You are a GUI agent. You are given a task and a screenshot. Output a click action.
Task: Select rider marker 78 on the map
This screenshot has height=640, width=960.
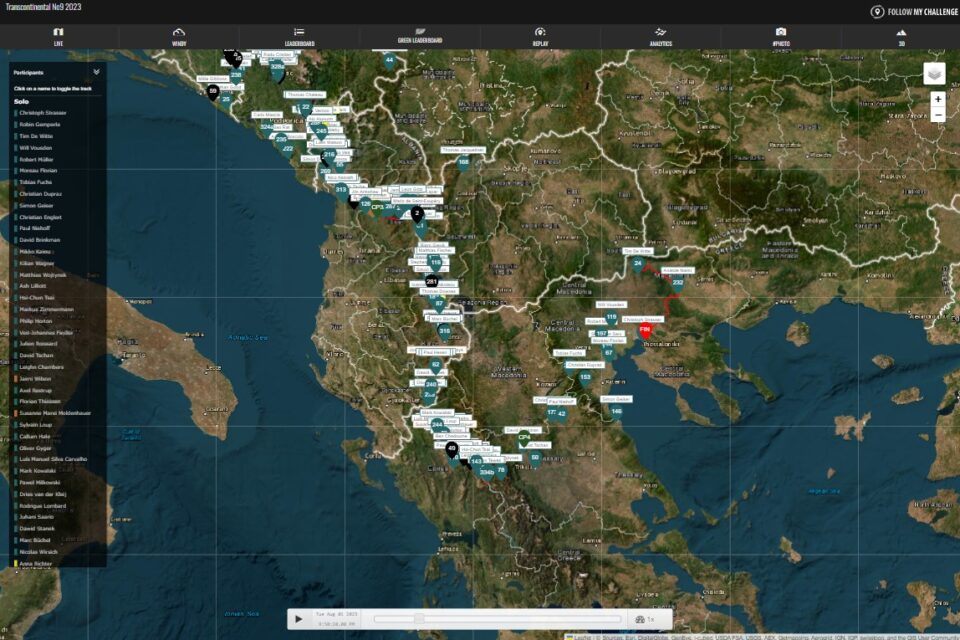point(501,470)
